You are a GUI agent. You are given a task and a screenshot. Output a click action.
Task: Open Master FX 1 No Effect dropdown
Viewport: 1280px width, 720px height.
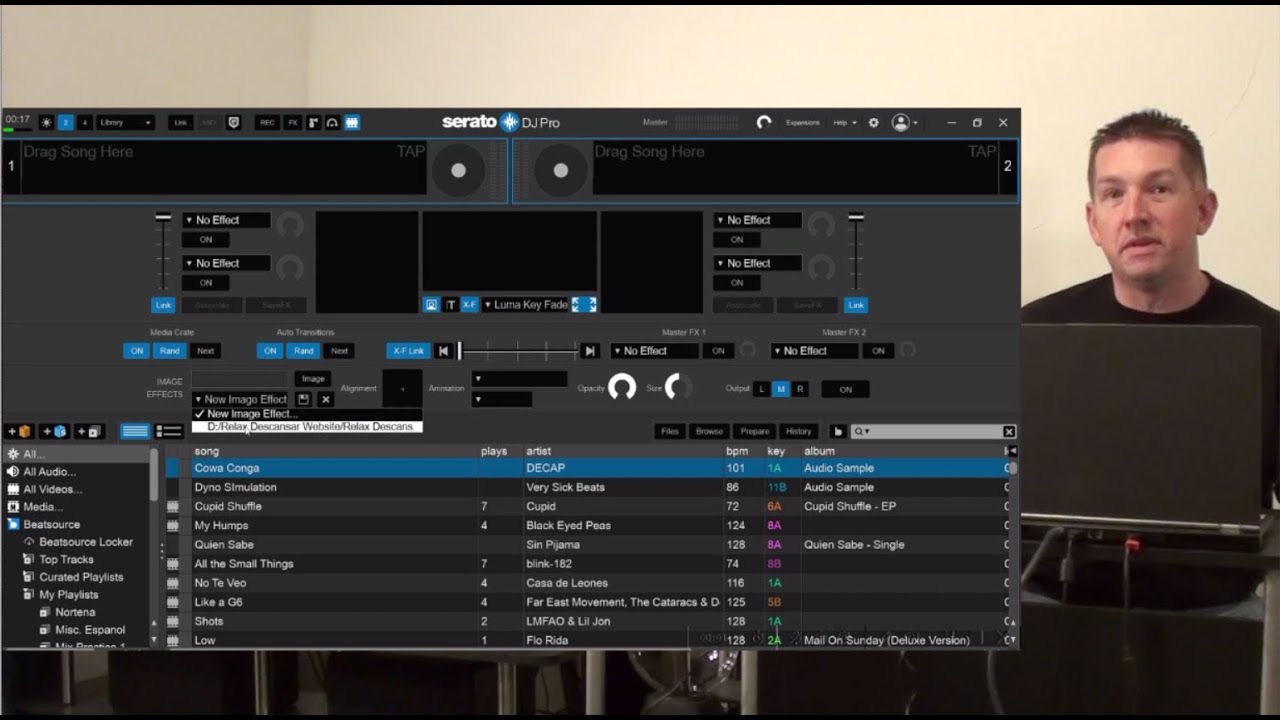pos(655,351)
